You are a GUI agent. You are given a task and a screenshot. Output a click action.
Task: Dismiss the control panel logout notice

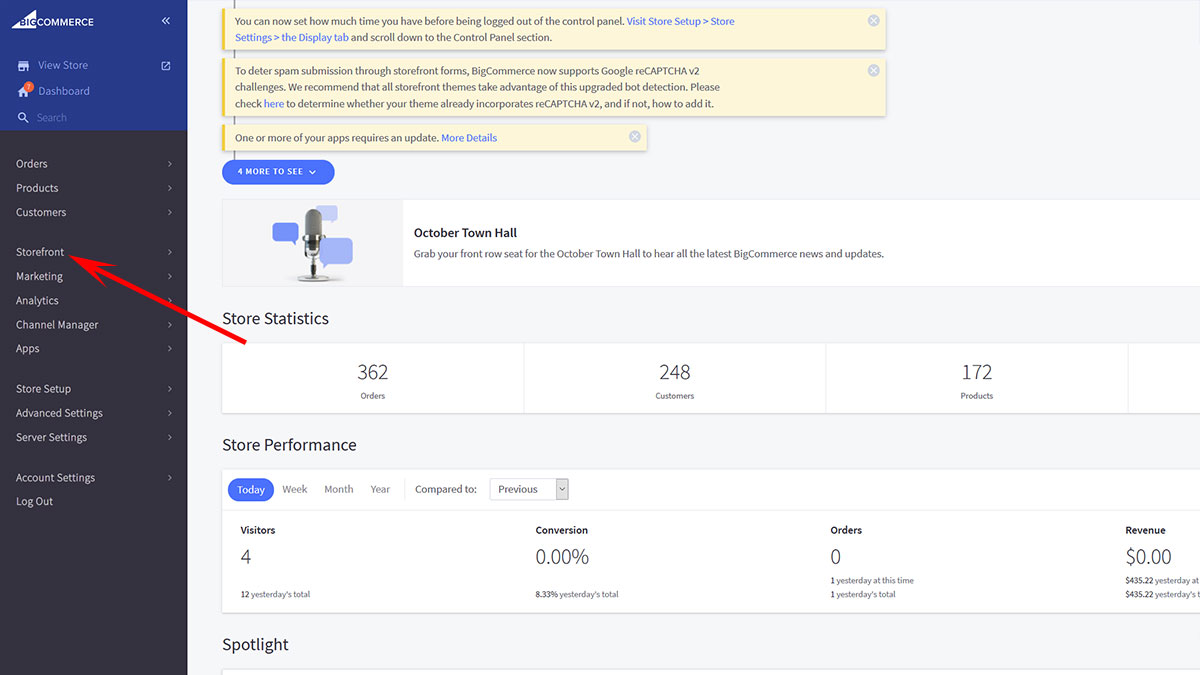[x=874, y=20]
